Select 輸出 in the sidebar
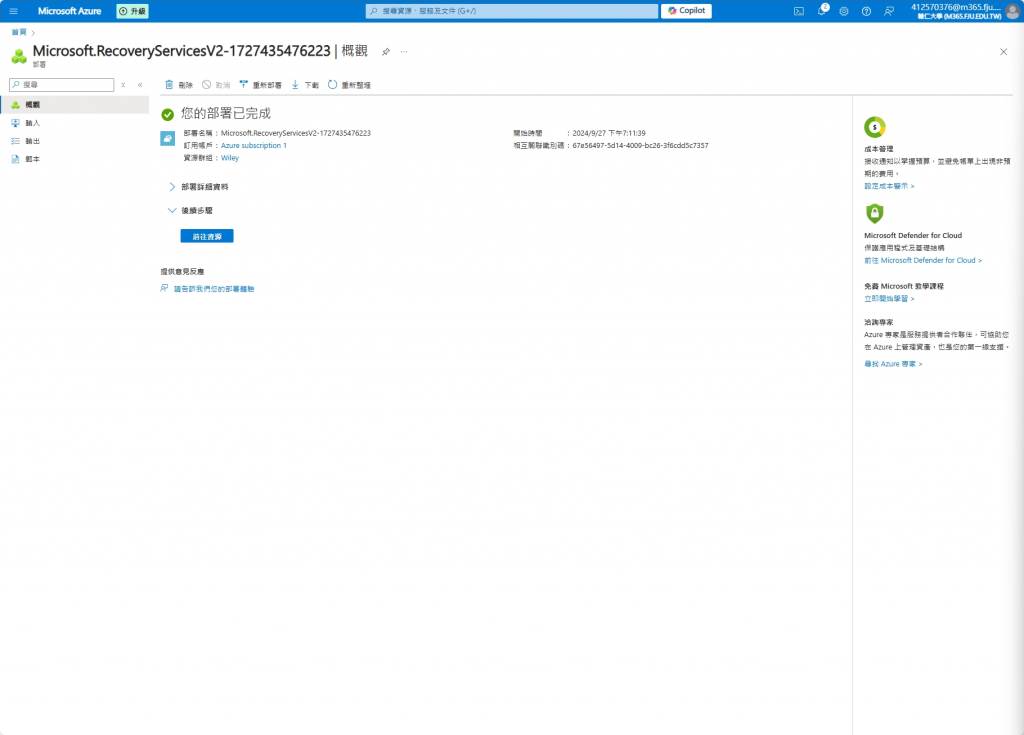This screenshot has width=1024, height=735. 74,141
